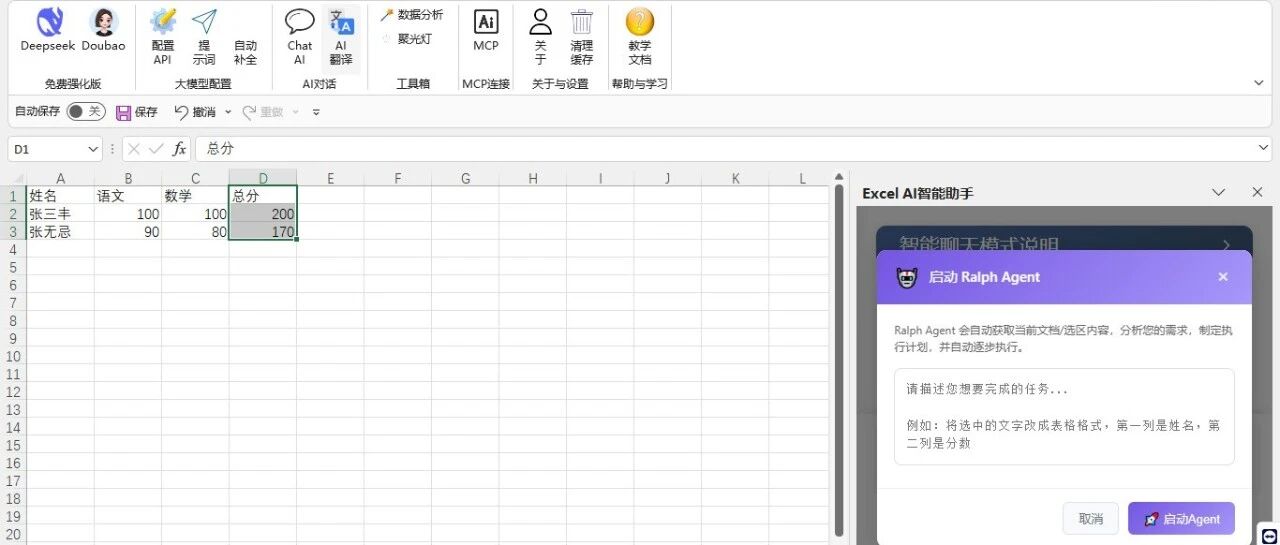Image resolution: width=1280 pixels, height=545 pixels.
Task: Click the insert function fx icon
Action: [179, 149]
